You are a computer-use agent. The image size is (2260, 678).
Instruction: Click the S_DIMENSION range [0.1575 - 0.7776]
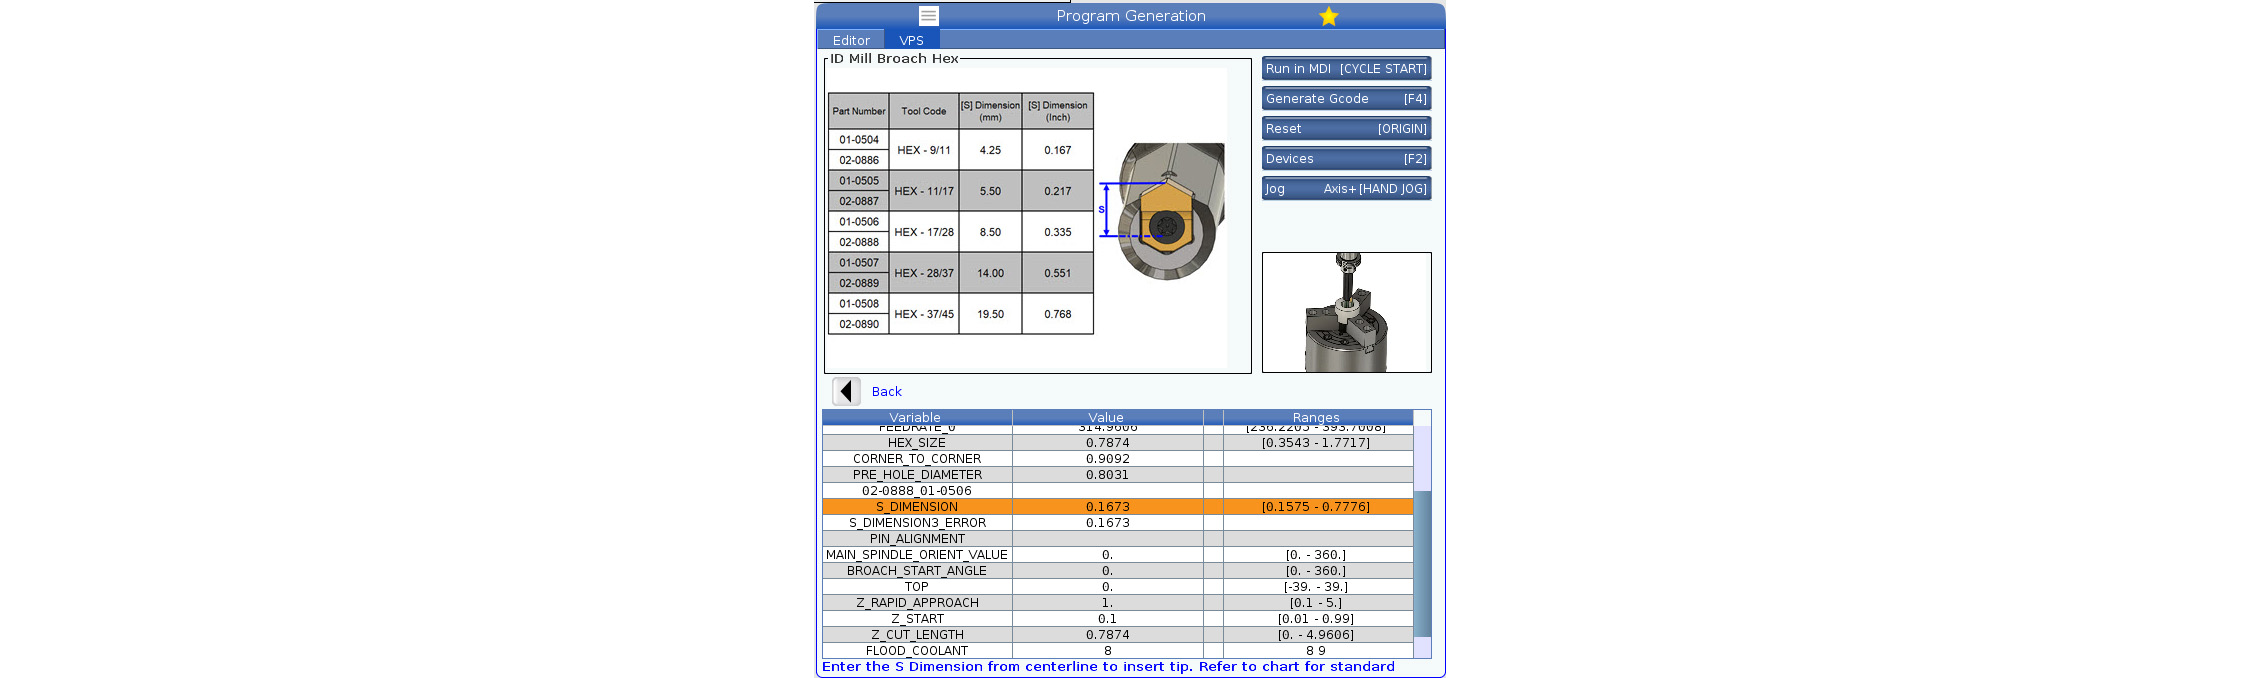coord(1317,506)
